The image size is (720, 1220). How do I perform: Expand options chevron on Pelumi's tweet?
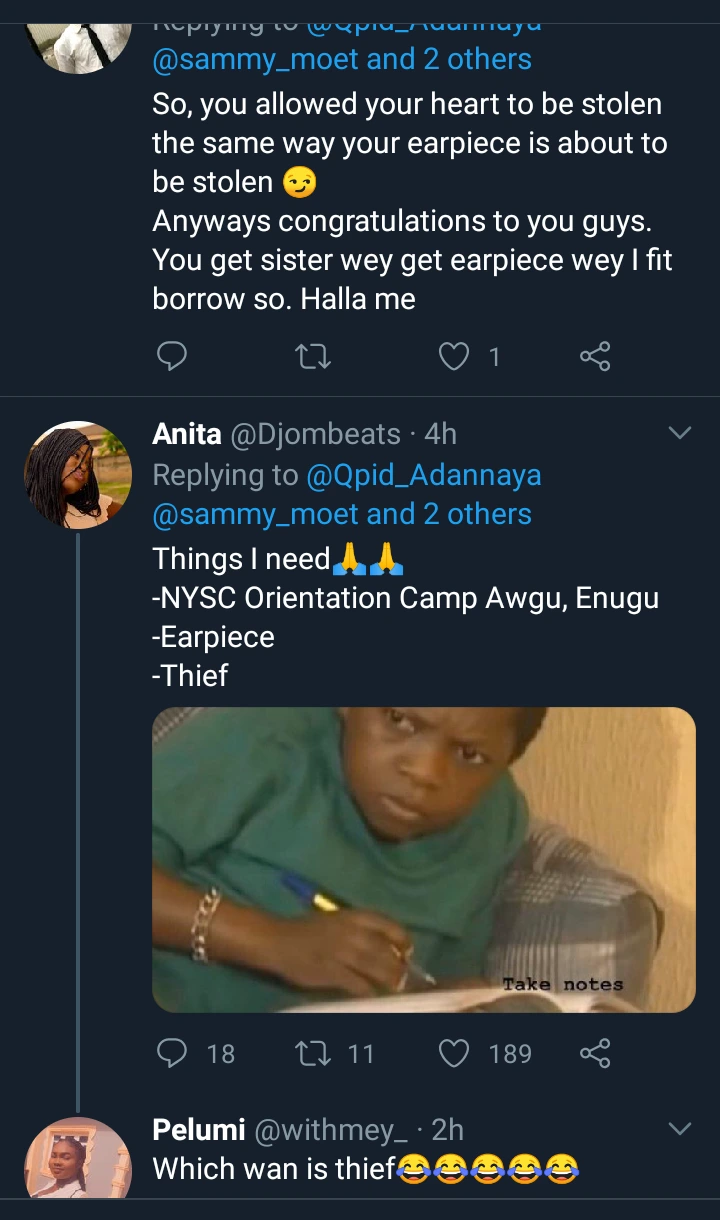[x=679, y=1129]
